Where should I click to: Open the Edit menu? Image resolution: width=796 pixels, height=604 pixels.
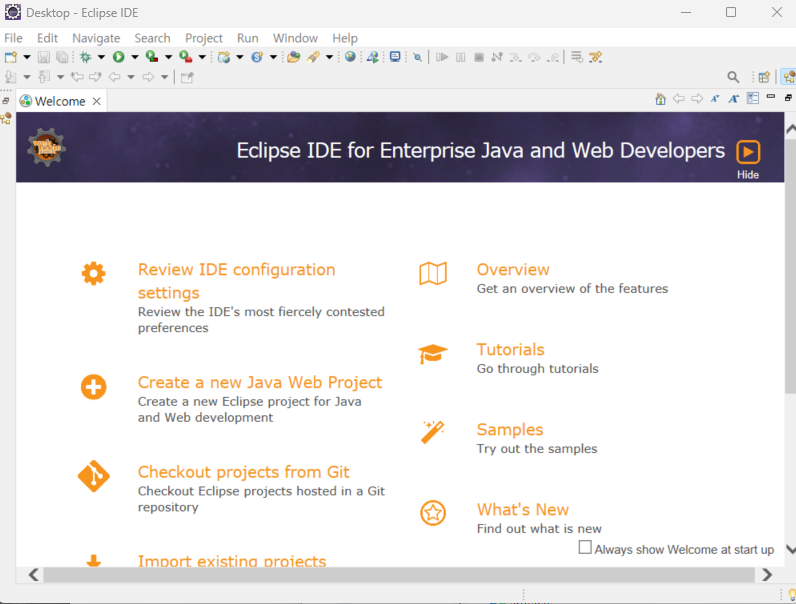(x=47, y=38)
